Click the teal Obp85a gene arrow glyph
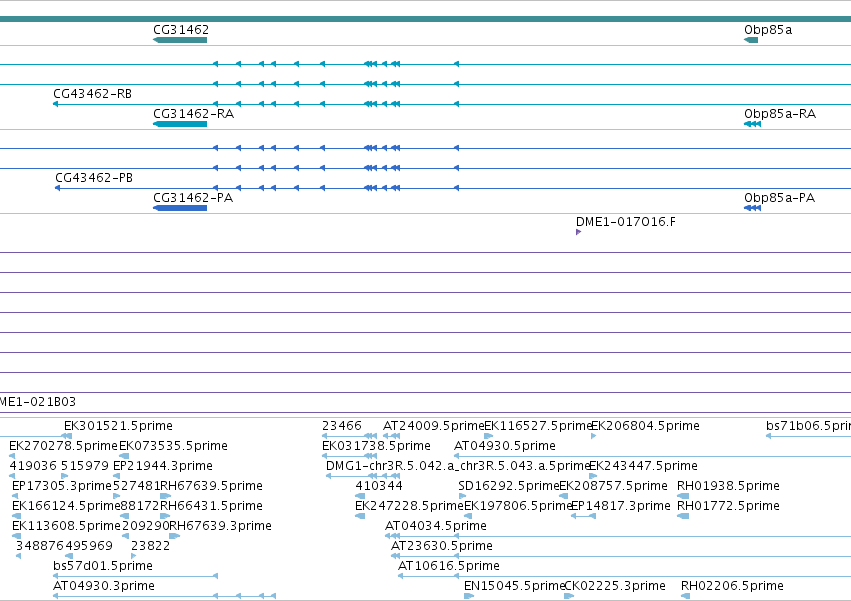The image size is (851, 601). (751, 40)
